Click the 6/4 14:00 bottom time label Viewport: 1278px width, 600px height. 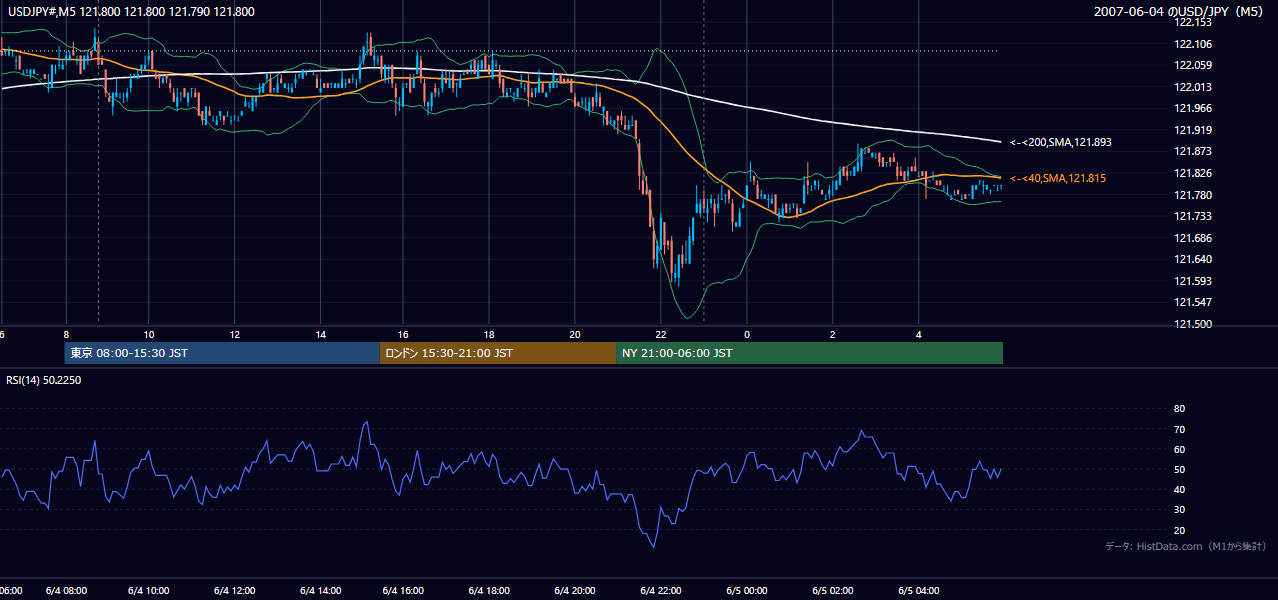[319, 590]
